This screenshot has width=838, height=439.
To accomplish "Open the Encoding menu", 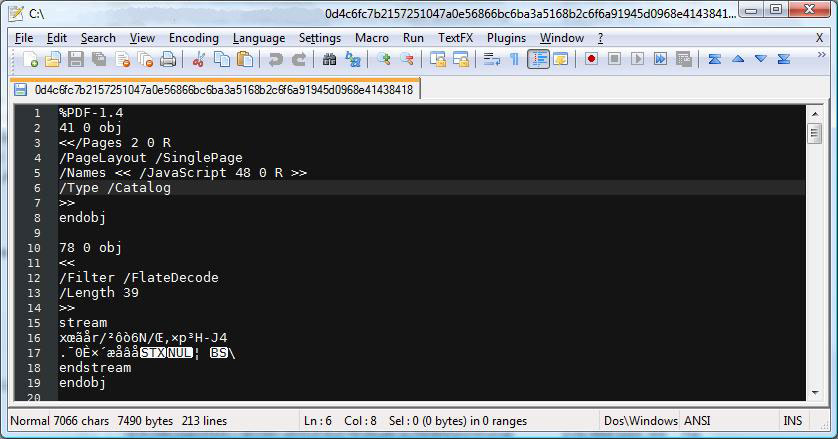I will point(193,38).
